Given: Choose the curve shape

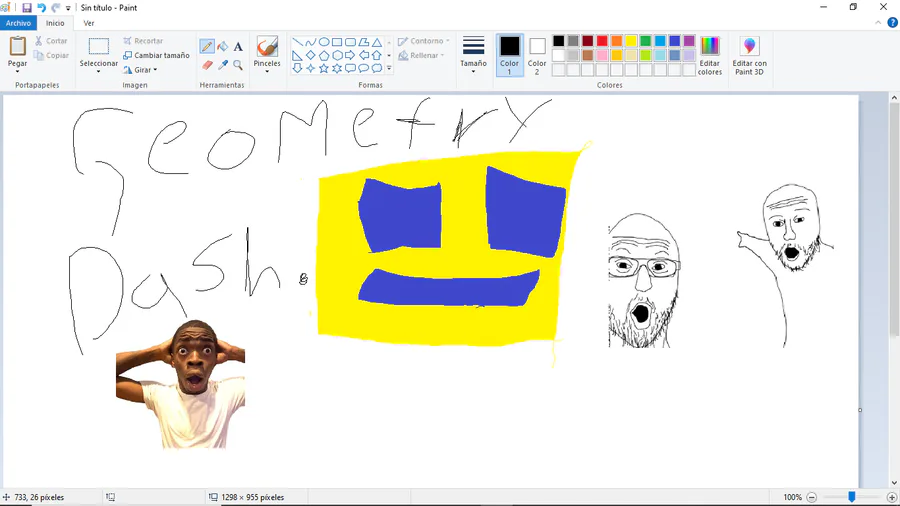Looking at the screenshot, I should click(311, 42).
